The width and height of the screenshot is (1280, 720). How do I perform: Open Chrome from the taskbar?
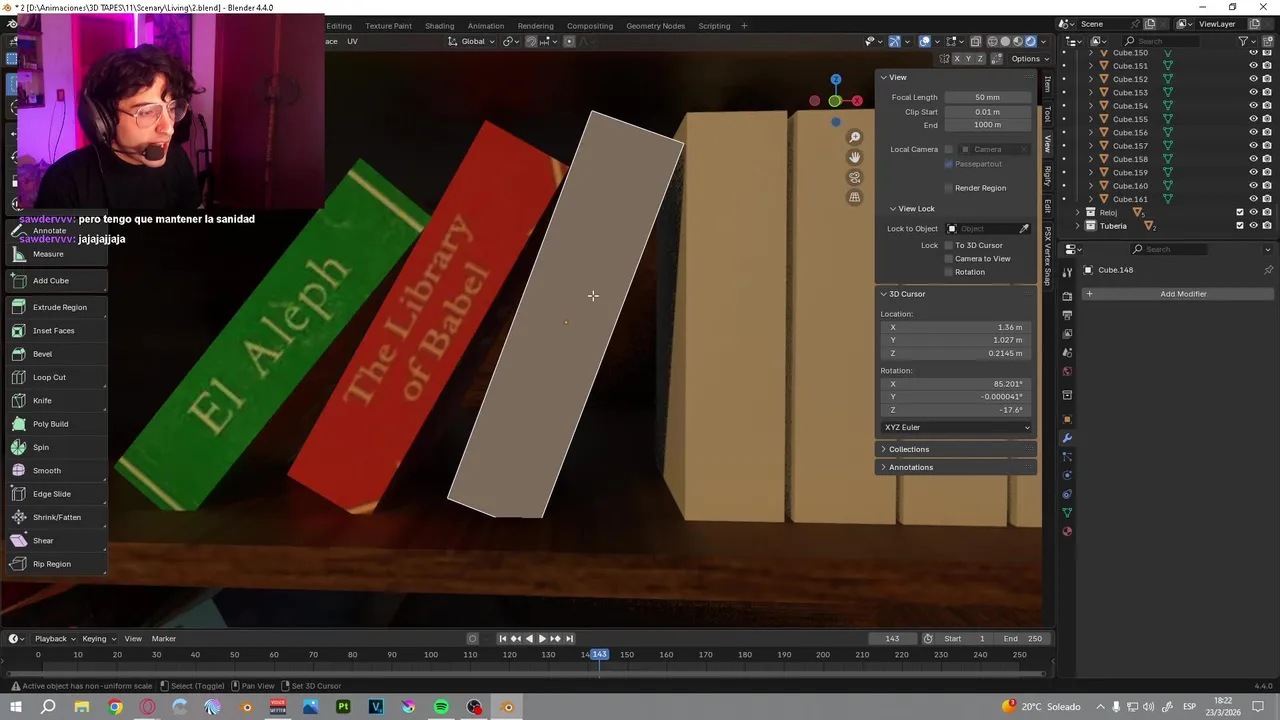(x=115, y=707)
